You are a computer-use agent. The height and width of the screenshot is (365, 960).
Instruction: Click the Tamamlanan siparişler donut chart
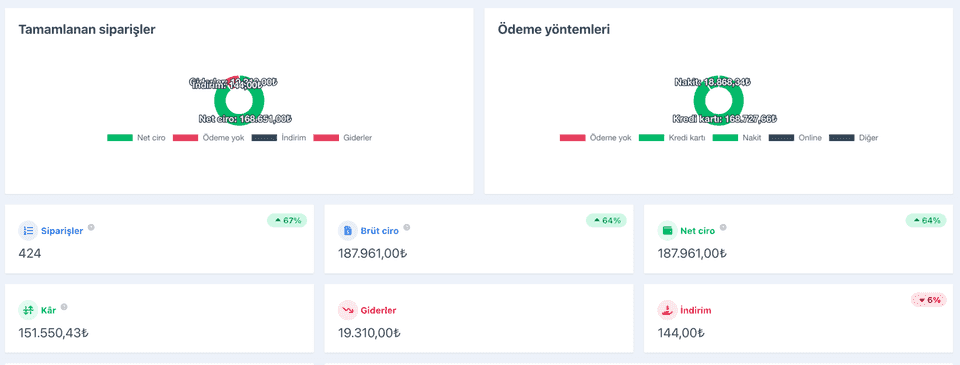pyautogui.click(x=239, y=100)
